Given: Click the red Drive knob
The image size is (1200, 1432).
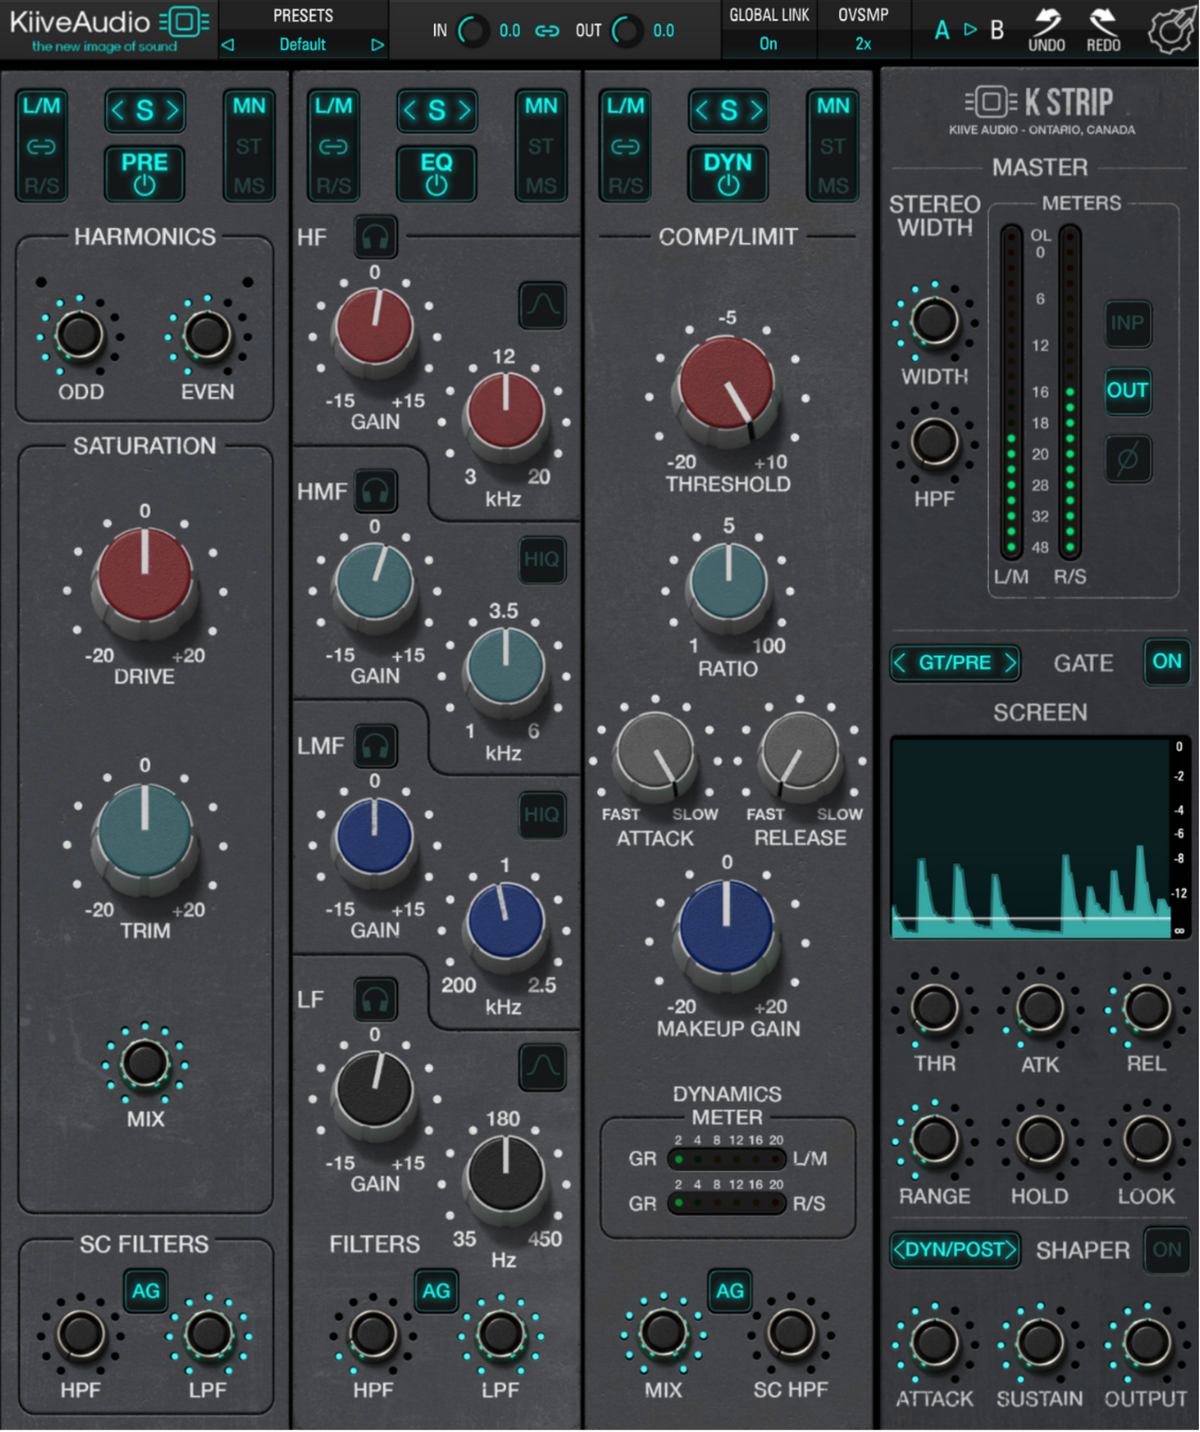Looking at the screenshot, I should [x=145, y=580].
